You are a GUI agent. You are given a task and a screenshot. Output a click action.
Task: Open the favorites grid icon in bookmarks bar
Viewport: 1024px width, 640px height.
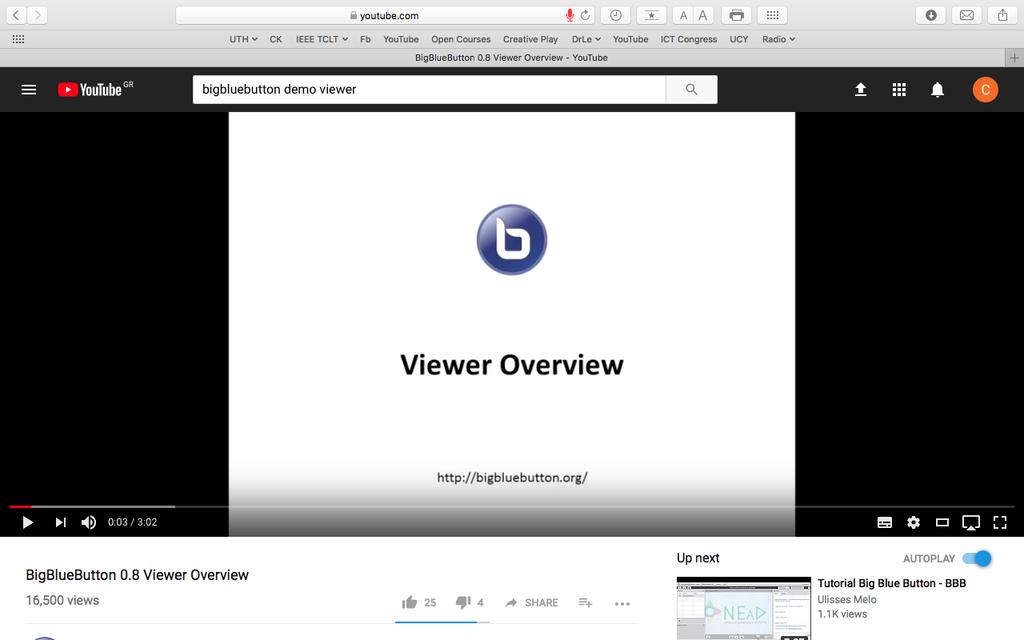(x=18, y=39)
